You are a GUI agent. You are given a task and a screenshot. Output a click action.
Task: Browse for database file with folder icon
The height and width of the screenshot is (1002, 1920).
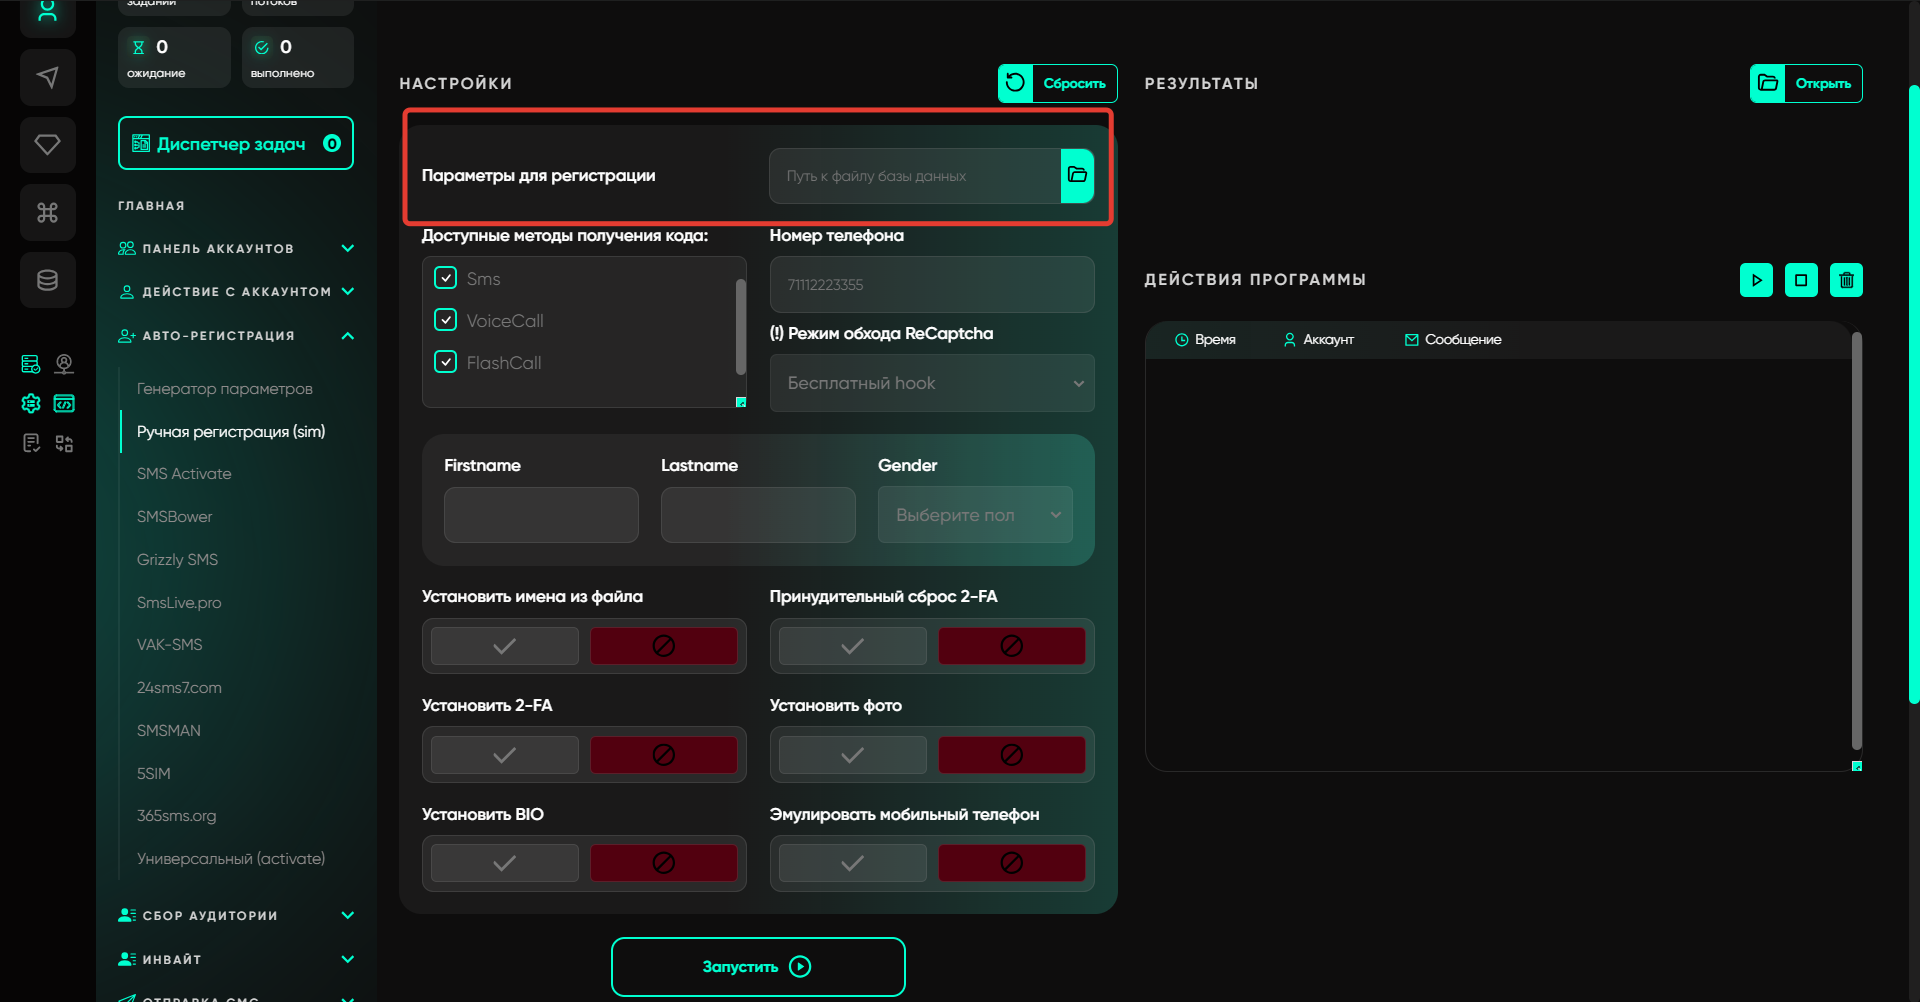(1077, 176)
